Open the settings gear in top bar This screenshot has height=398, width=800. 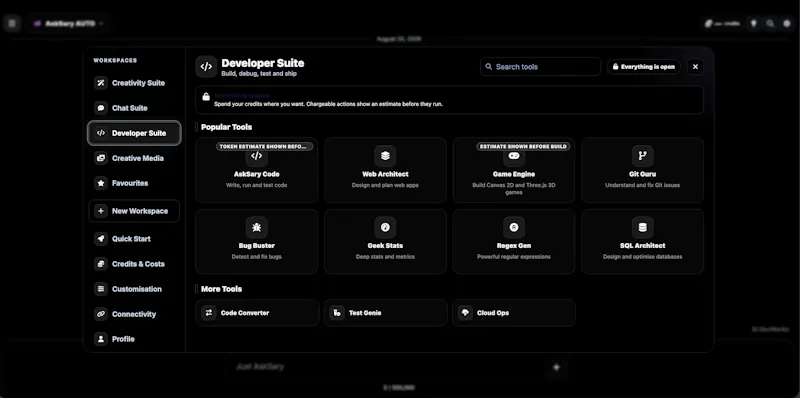pyautogui.click(x=786, y=23)
